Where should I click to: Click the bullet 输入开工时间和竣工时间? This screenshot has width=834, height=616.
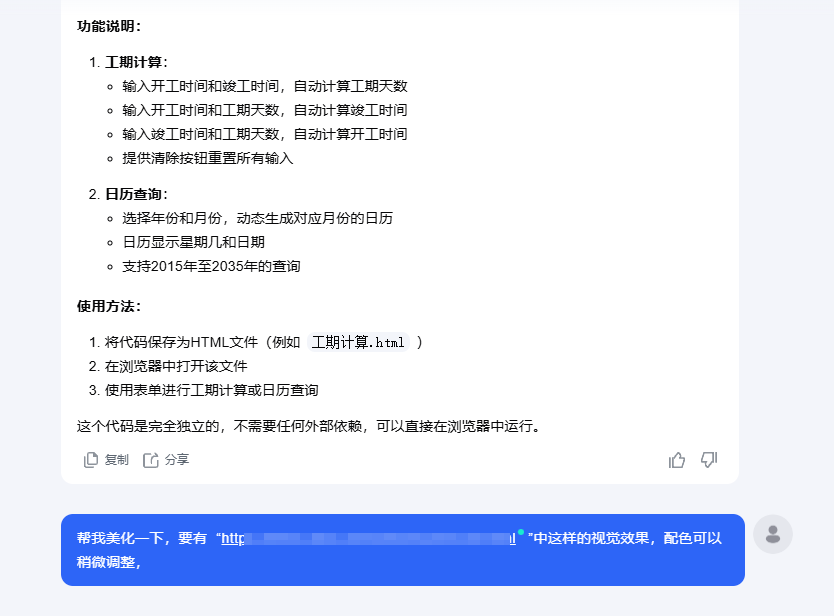click(x=250, y=86)
